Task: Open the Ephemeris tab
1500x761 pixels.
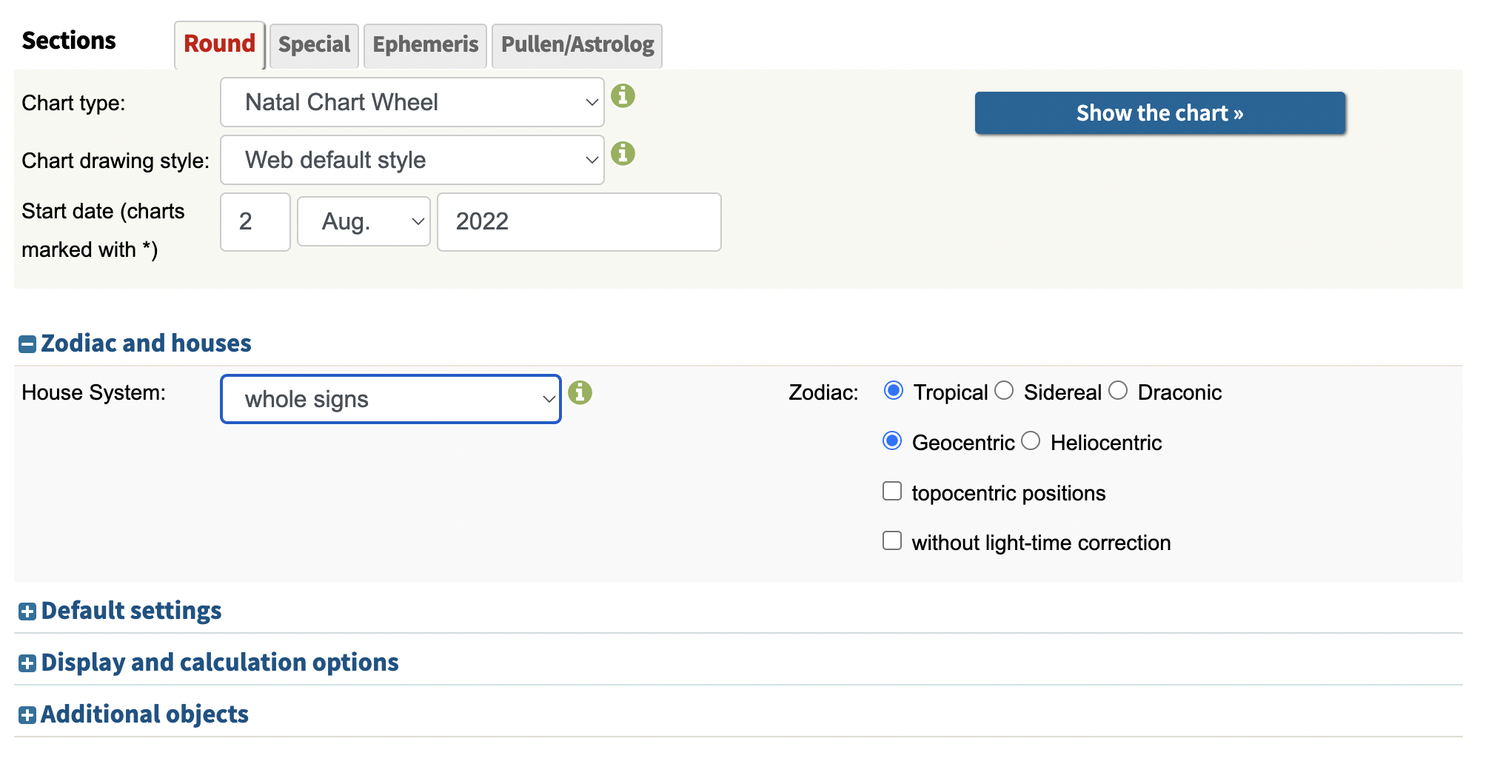Action: pyautogui.click(x=425, y=45)
